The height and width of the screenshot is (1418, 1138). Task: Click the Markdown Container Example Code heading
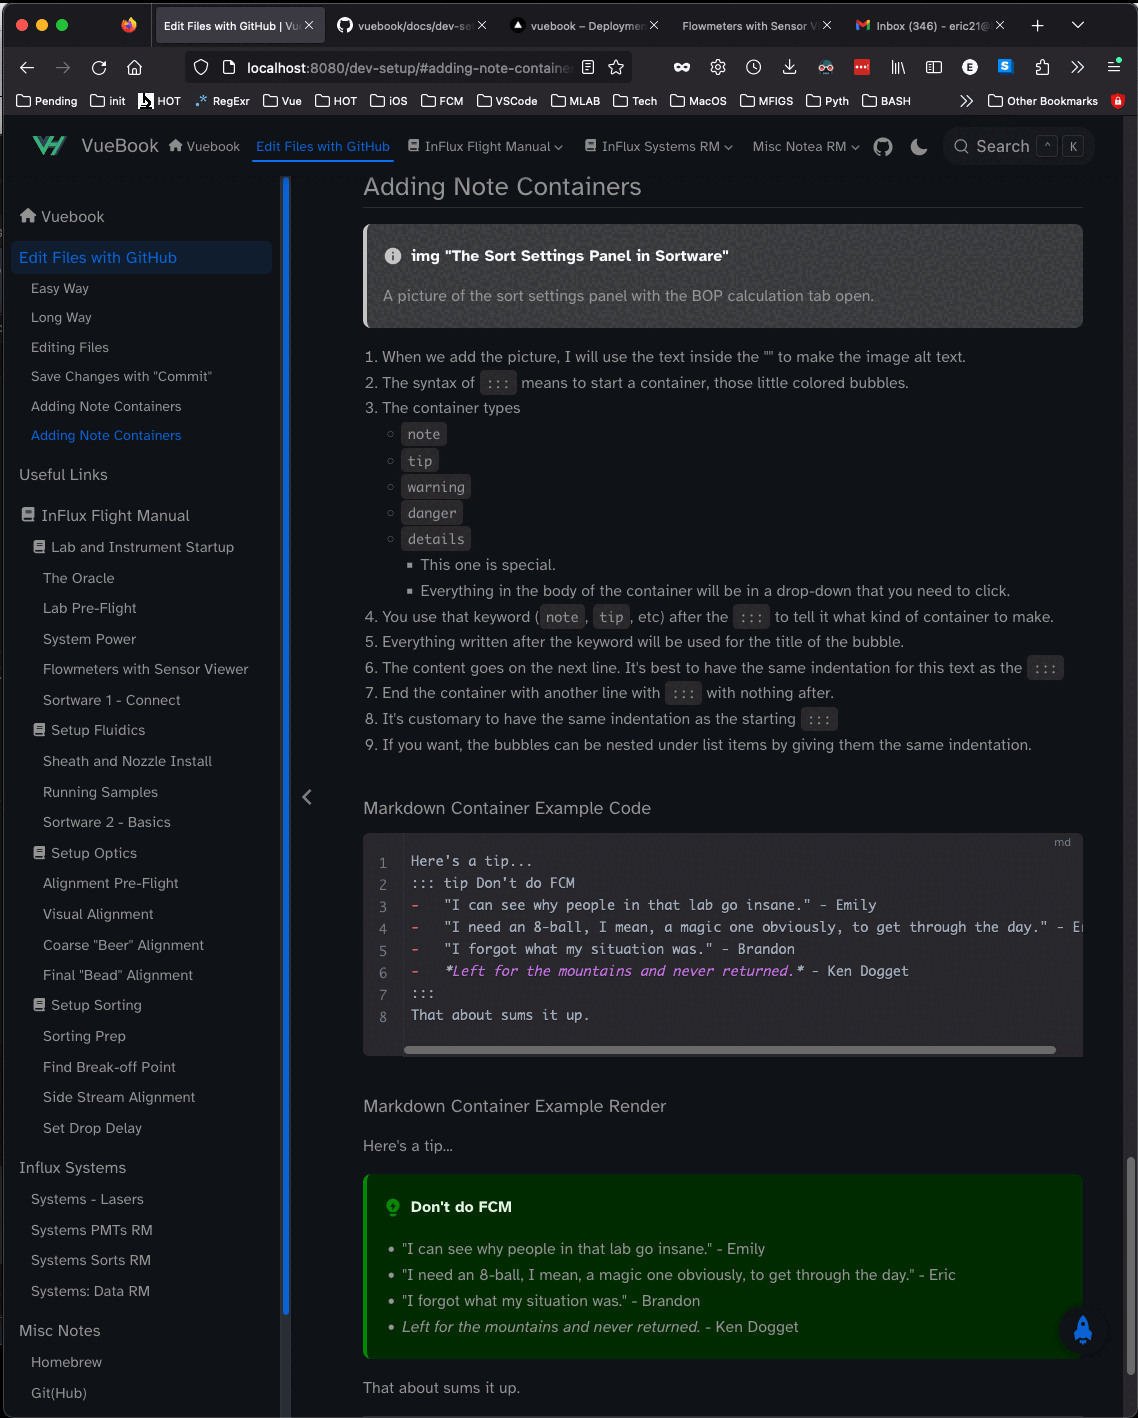(507, 808)
